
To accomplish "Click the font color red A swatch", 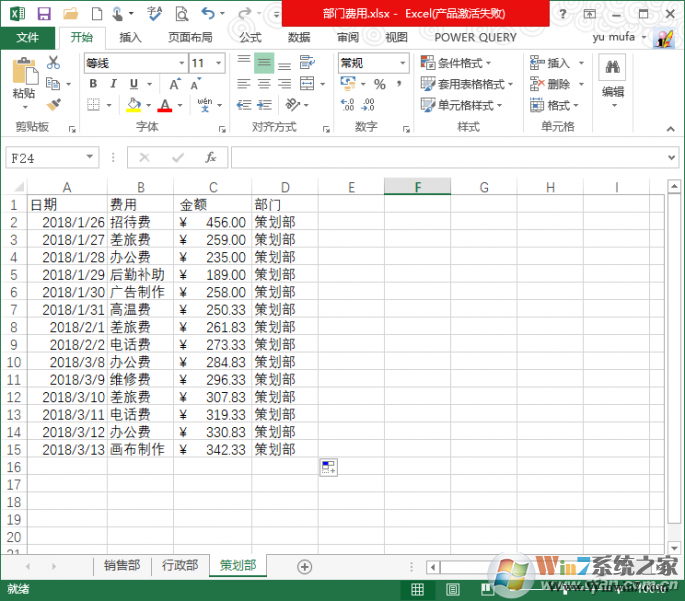I will tap(165, 105).
